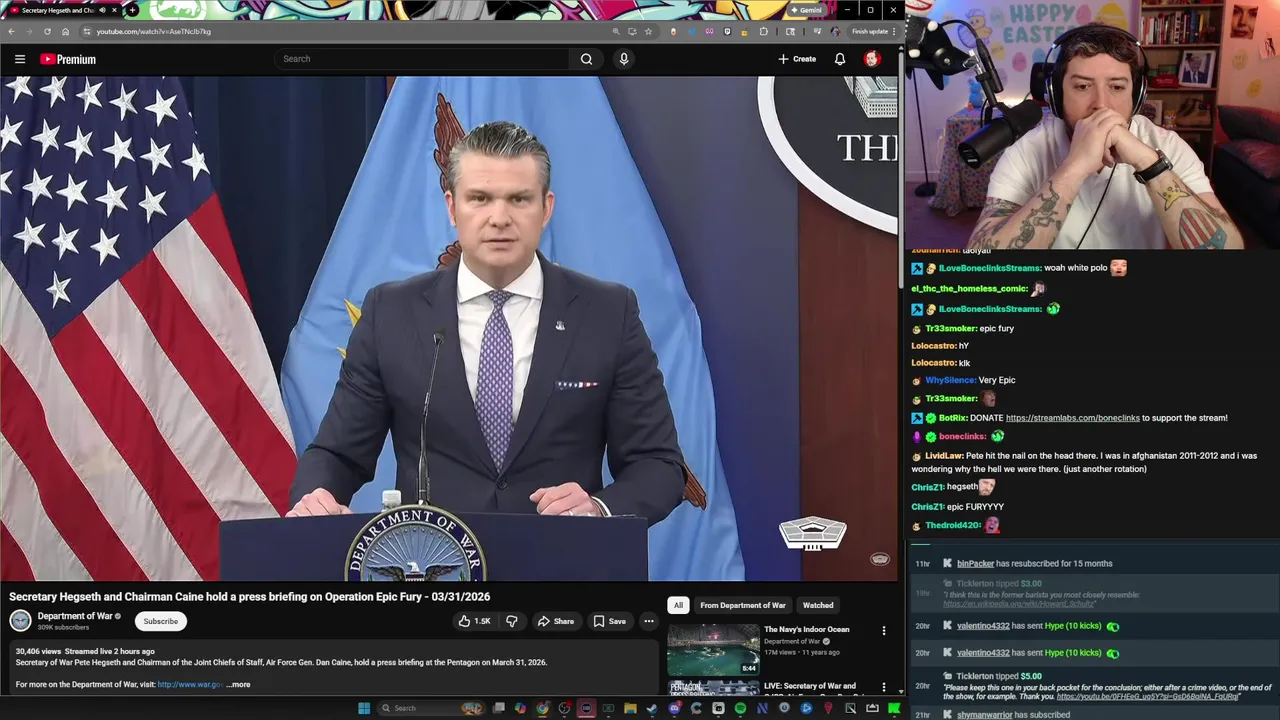
Task: Click the YouTube search magnifier button
Action: coord(586,59)
